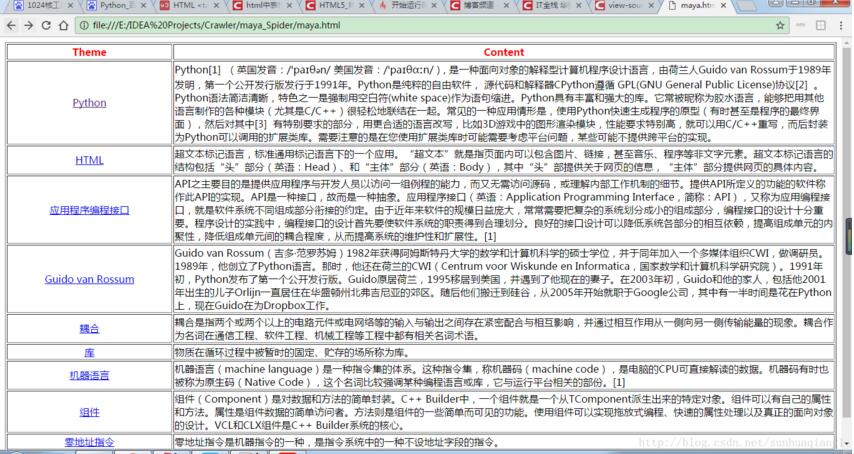Click the Content column header
The image size is (854, 454).
(x=504, y=52)
